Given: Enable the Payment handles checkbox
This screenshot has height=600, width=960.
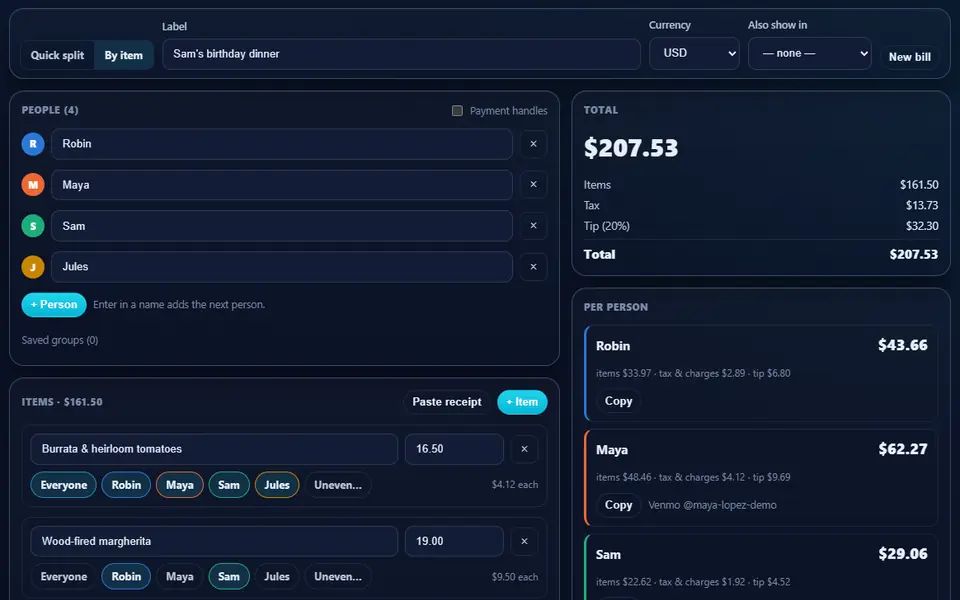Looking at the screenshot, I should click(457, 111).
